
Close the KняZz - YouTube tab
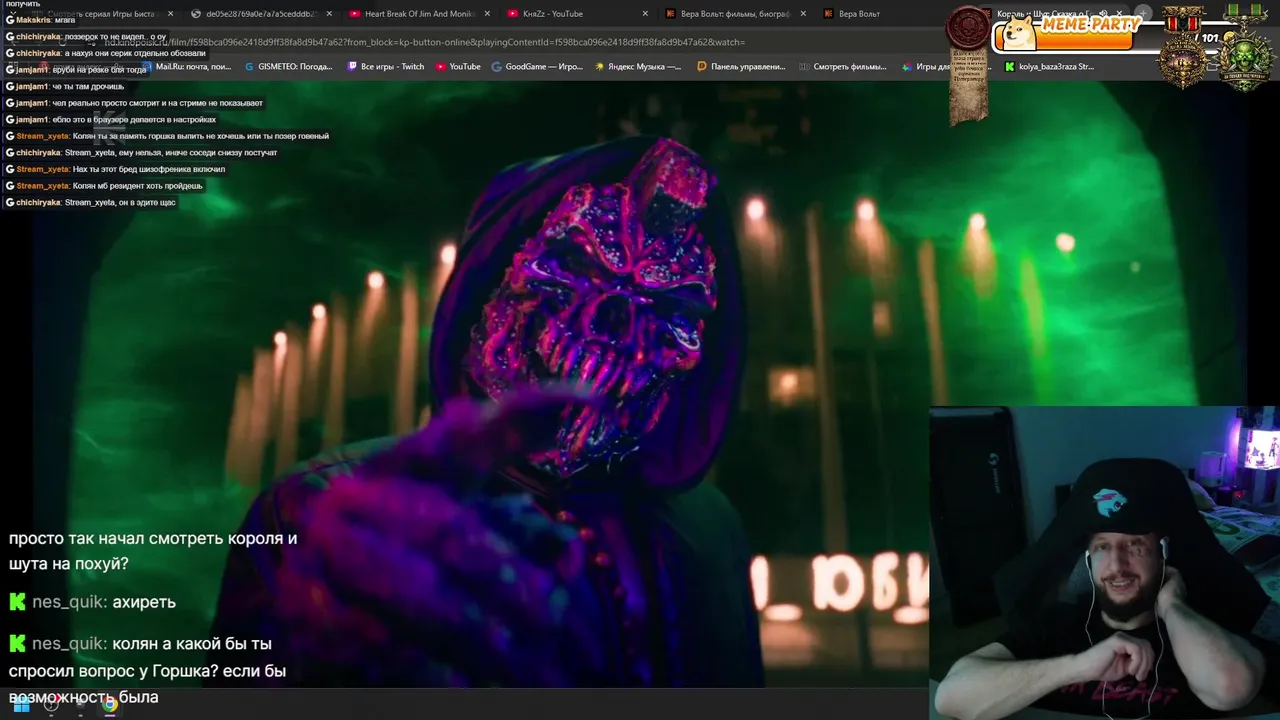(645, 14)
